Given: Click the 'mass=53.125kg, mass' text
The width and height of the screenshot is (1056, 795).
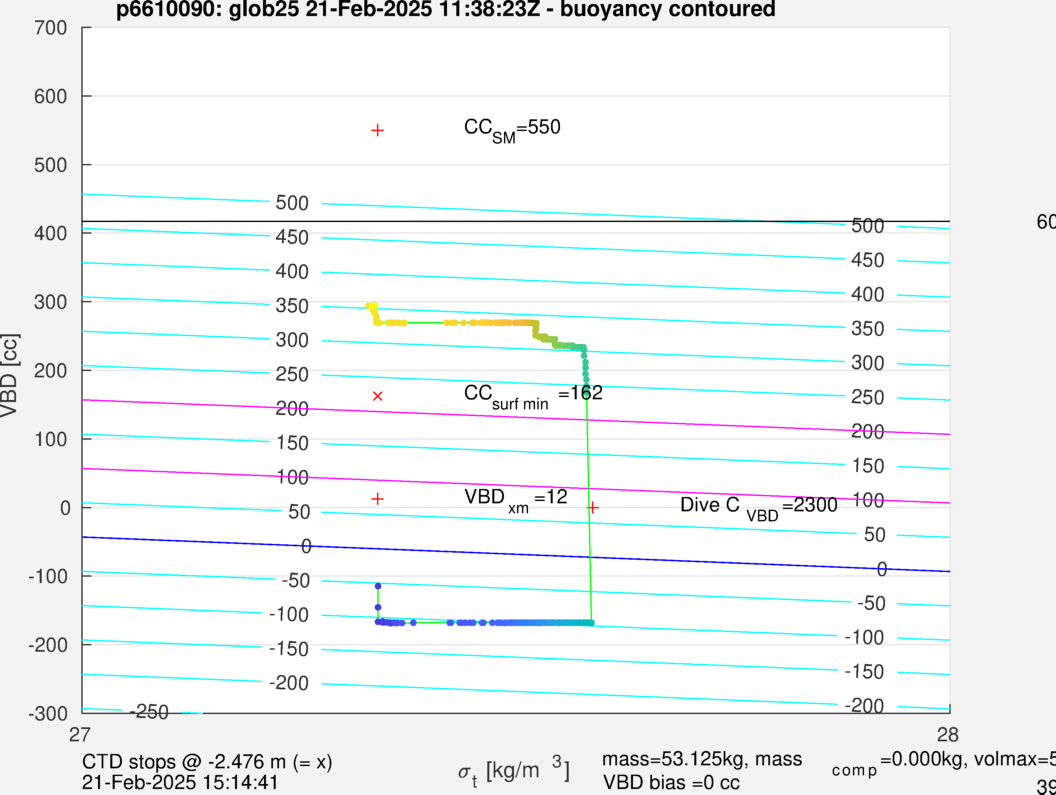Looking at the screenshot, I should (702, 759).
